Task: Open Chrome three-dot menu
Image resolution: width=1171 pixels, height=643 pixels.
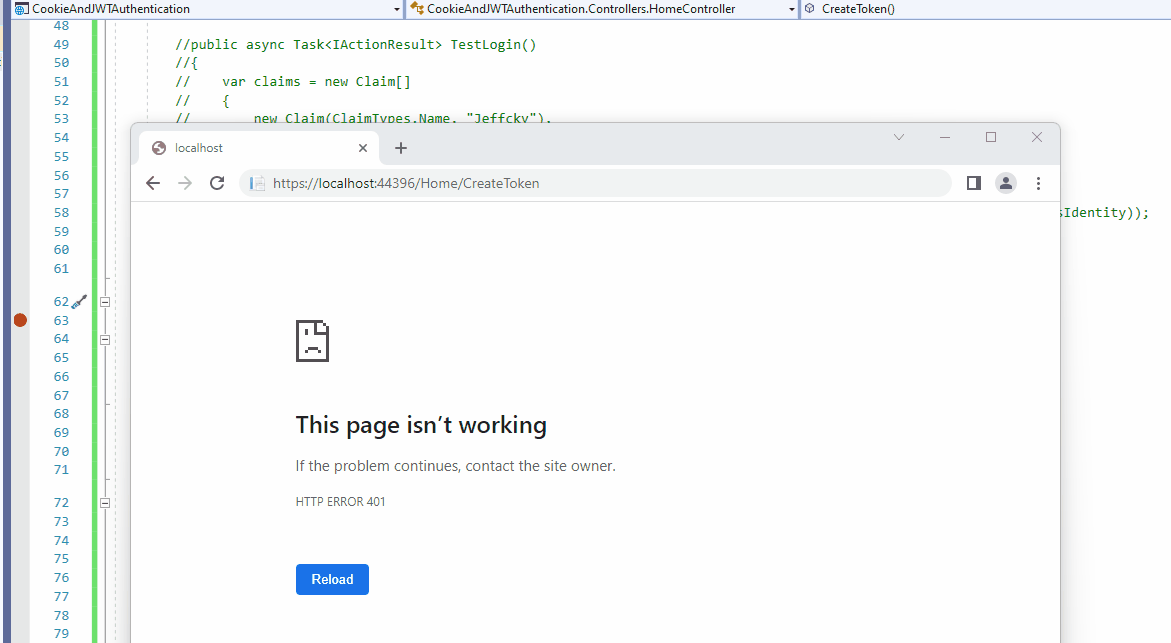Action: 1038,183
